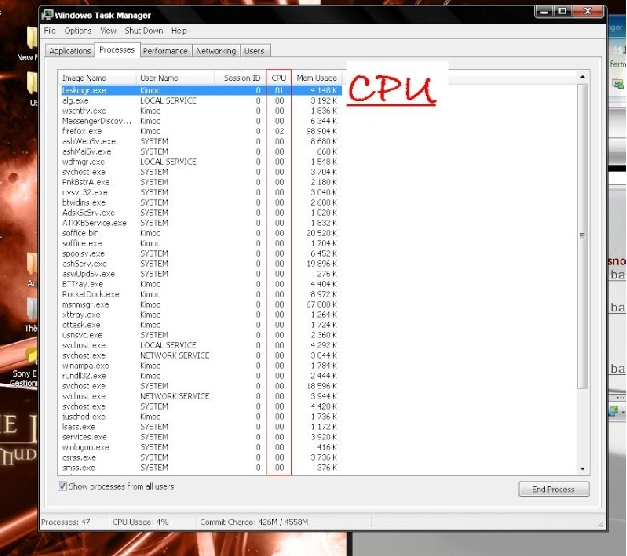
Task: Select the winlogon.exe process
Action: [x=200, y=447]
